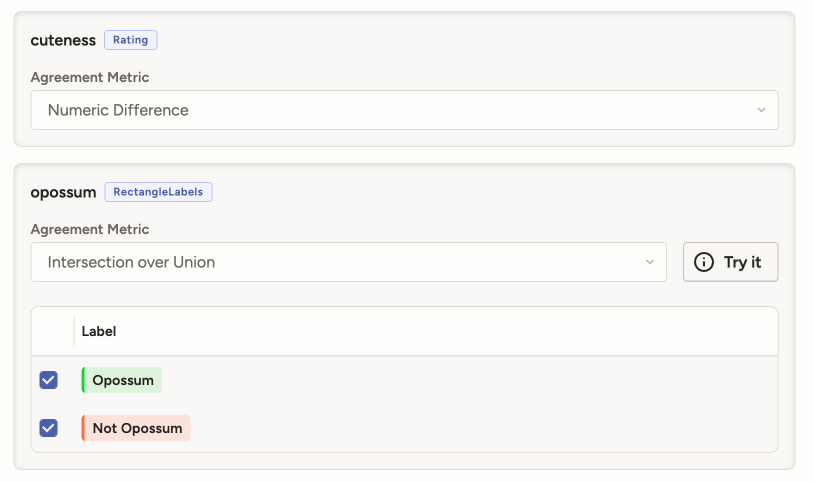This screenshot has height=482, width=813.
Task: Click the orange color bar on Not Opossum tag
Action: 83,428
